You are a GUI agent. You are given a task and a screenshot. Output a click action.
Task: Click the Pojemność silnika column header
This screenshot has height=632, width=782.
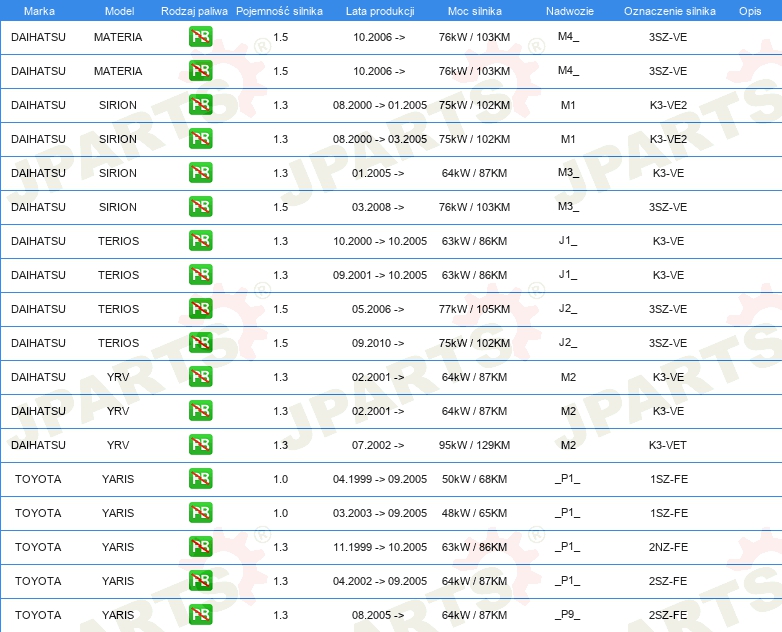[x=279, y=11]
